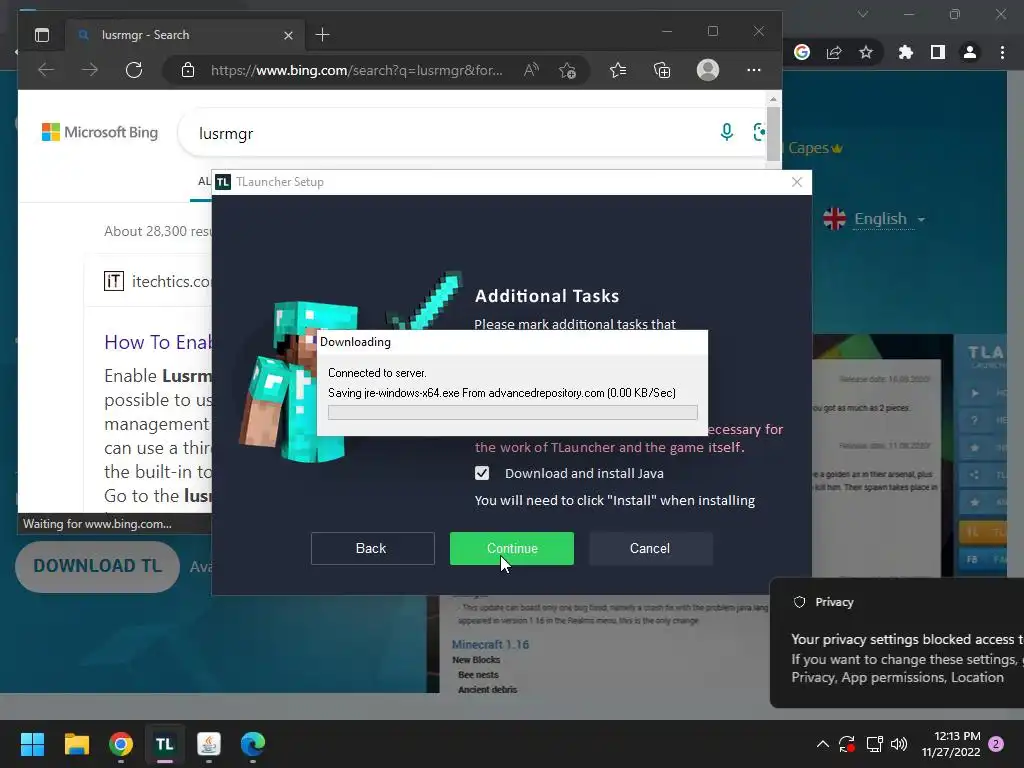The height and width of the screenshot is (768, 1024).
Task: Click Back in TLauncher Setup
Action: pos(373,549)
